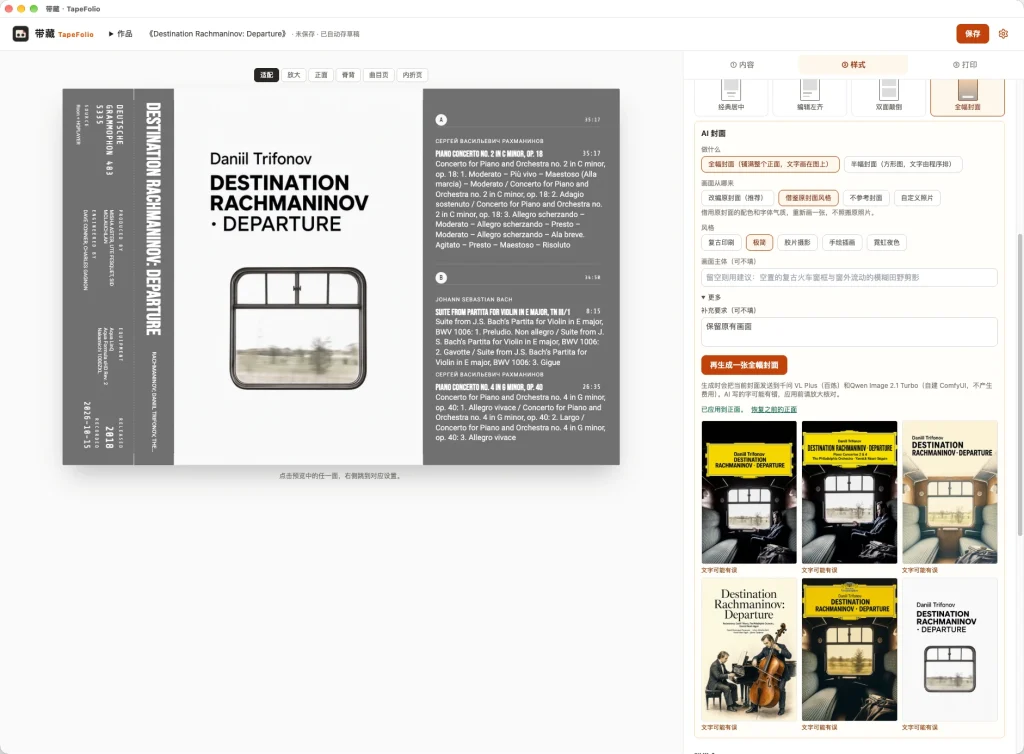Click the orange 保存 button
The width and height of the screenshot is (1024, 754).
(972, 34)
